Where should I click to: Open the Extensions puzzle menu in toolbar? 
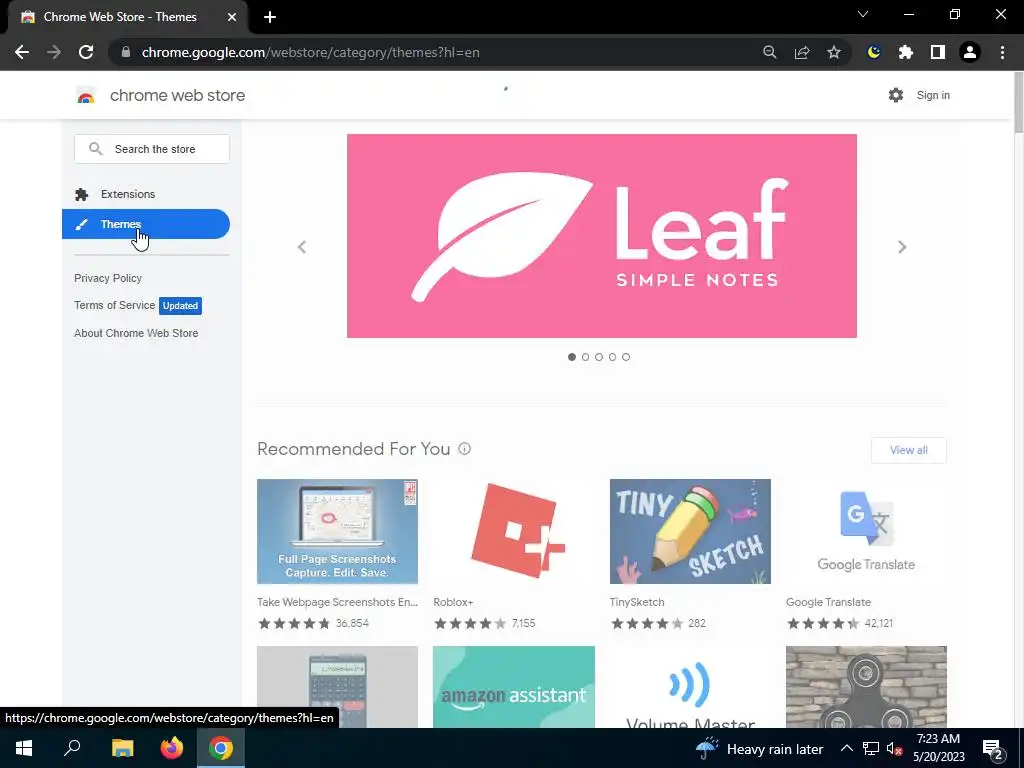[906, 52]
